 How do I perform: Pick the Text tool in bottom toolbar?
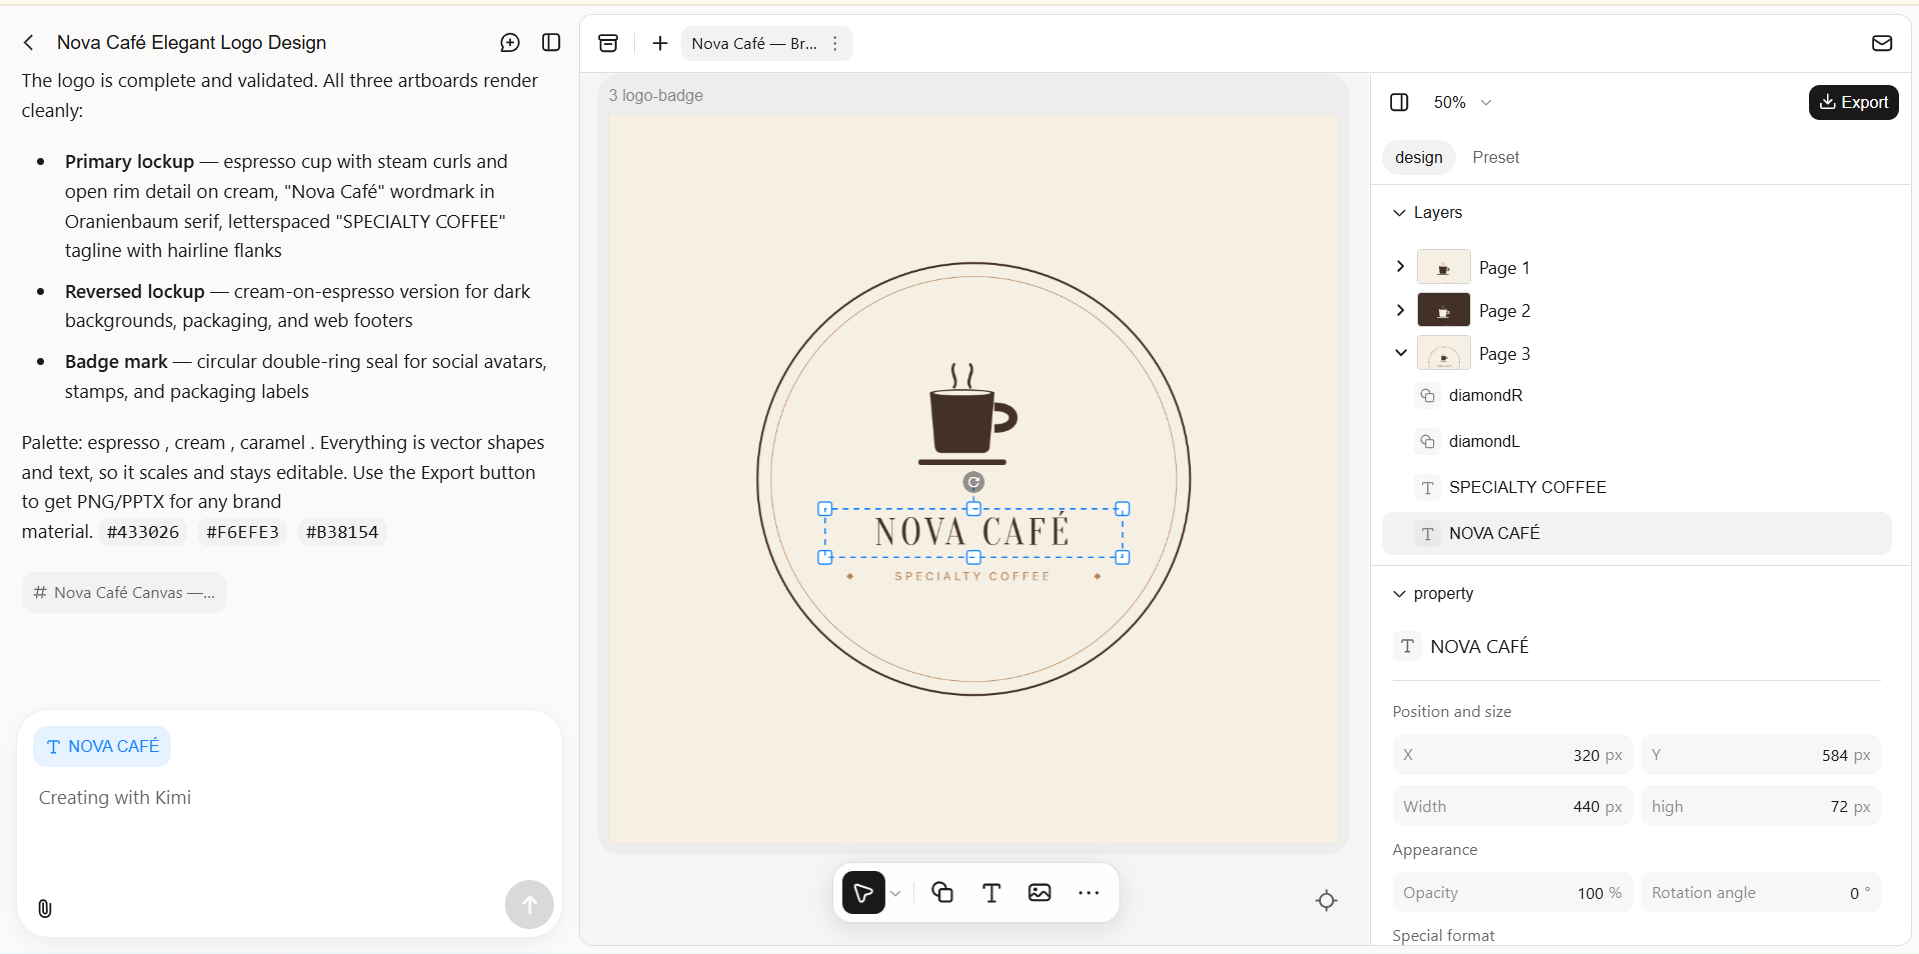click(x=991, y=892)
